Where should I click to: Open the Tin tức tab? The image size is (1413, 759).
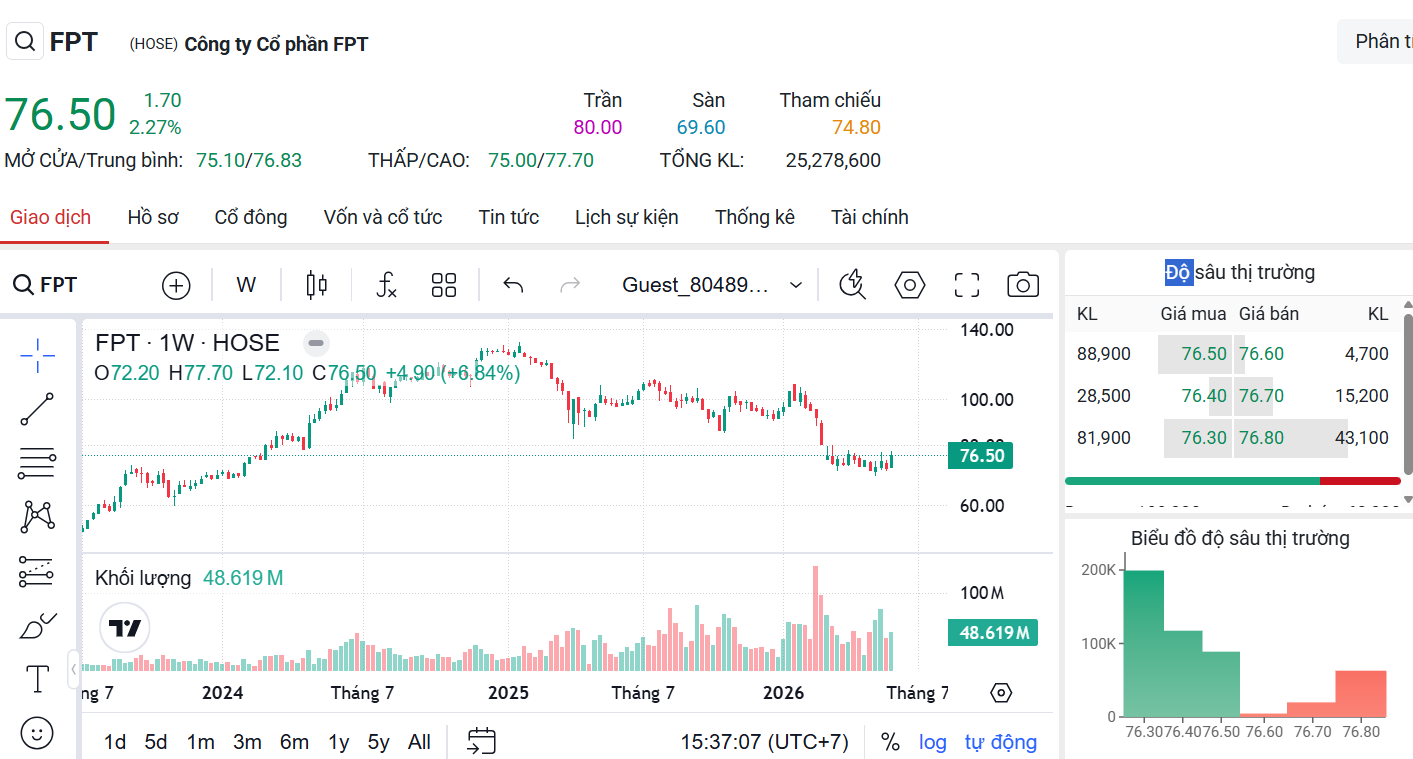pos(509,217)
